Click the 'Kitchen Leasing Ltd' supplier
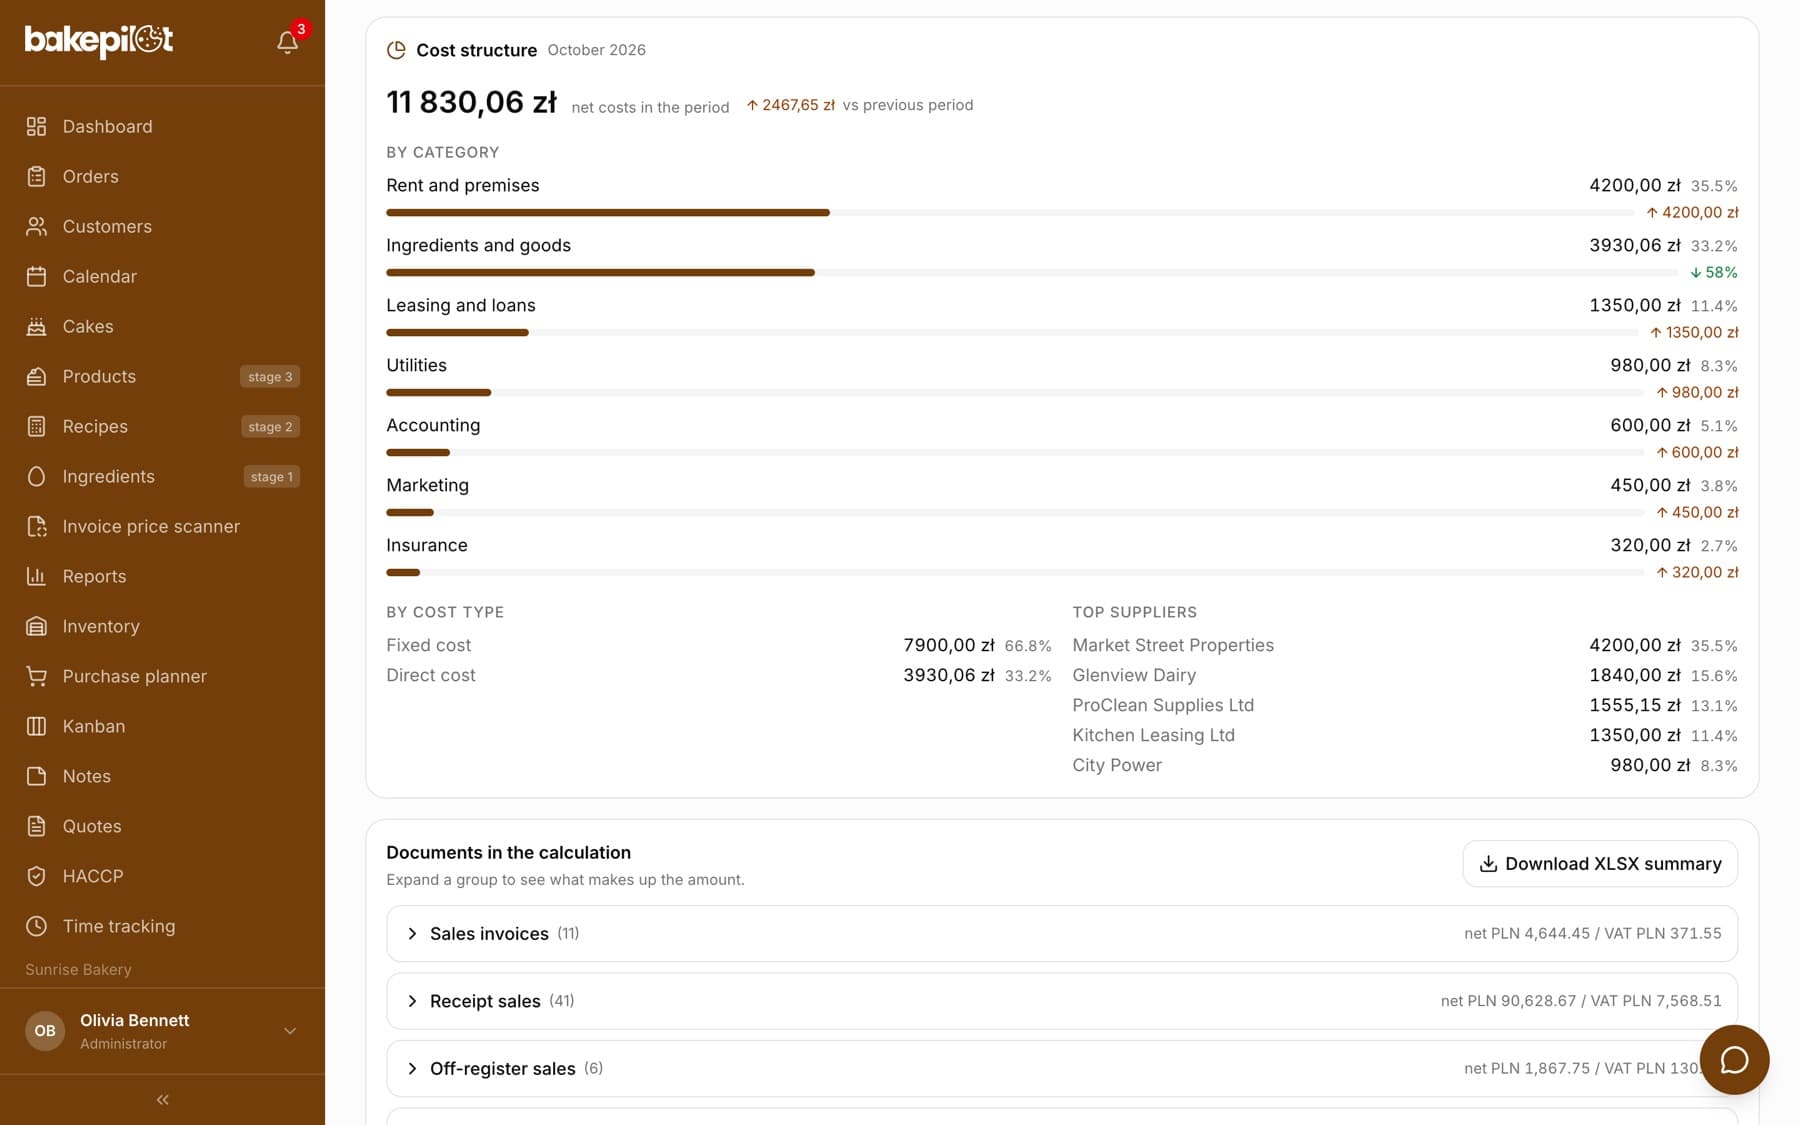 pyautogui.click(x=1153, y=735)
